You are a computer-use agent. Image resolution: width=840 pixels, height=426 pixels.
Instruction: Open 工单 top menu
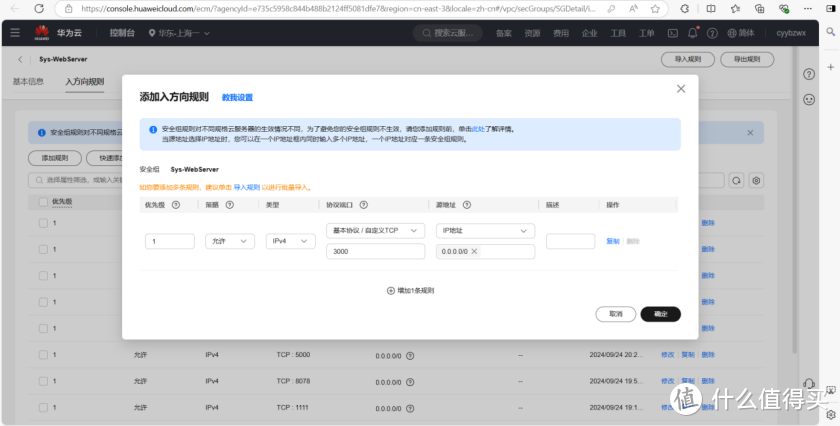[x=646, y=33]
